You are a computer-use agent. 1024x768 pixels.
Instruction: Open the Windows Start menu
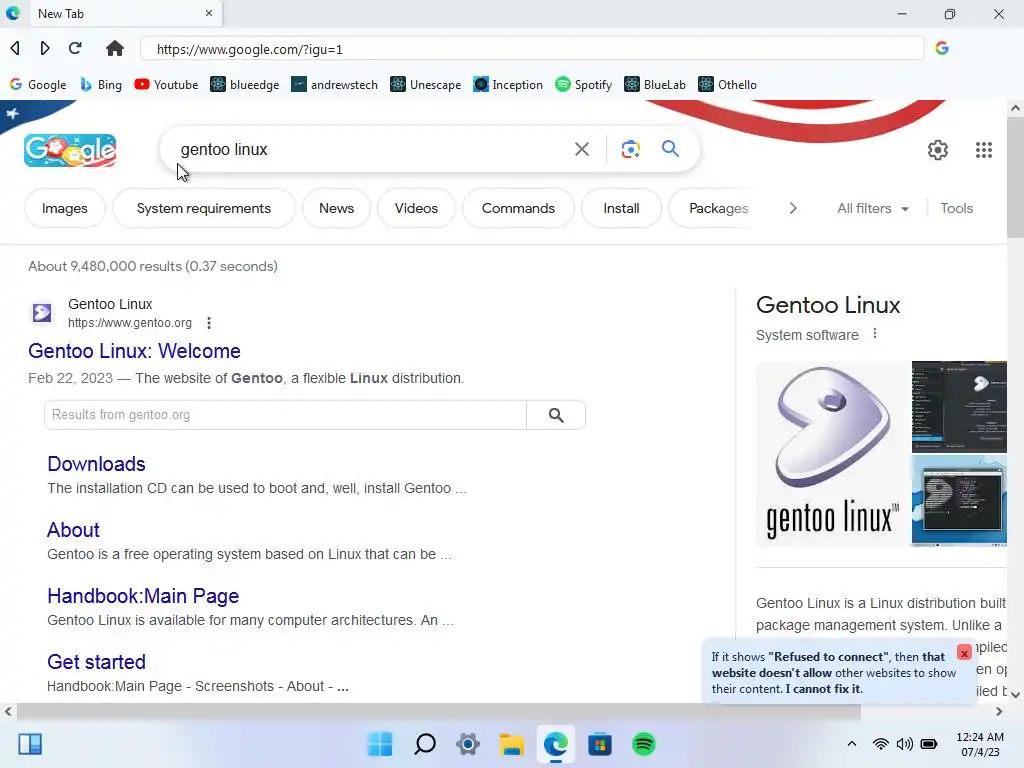pos(380,744)
